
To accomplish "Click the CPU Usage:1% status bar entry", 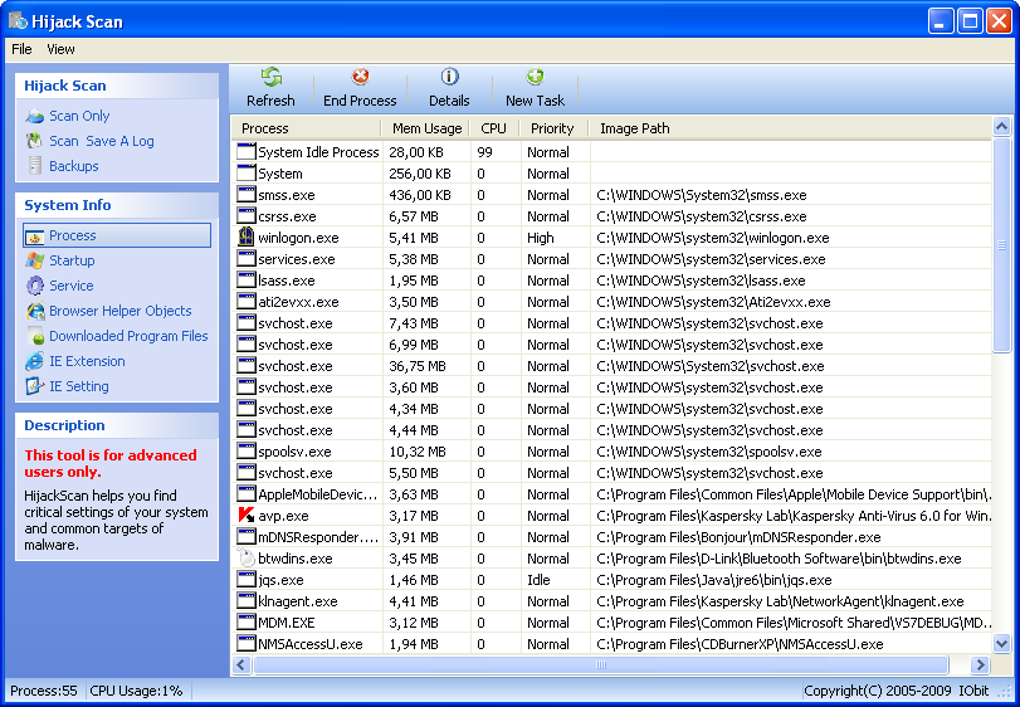I will click(x=136, y=691).
